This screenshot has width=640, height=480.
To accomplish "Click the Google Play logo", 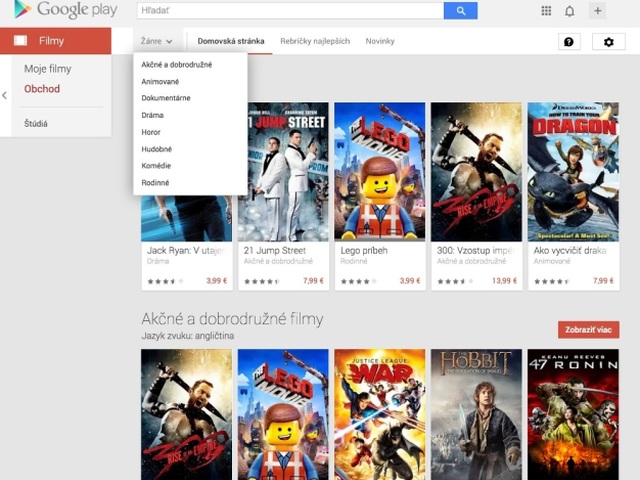I will click(65, 9).
